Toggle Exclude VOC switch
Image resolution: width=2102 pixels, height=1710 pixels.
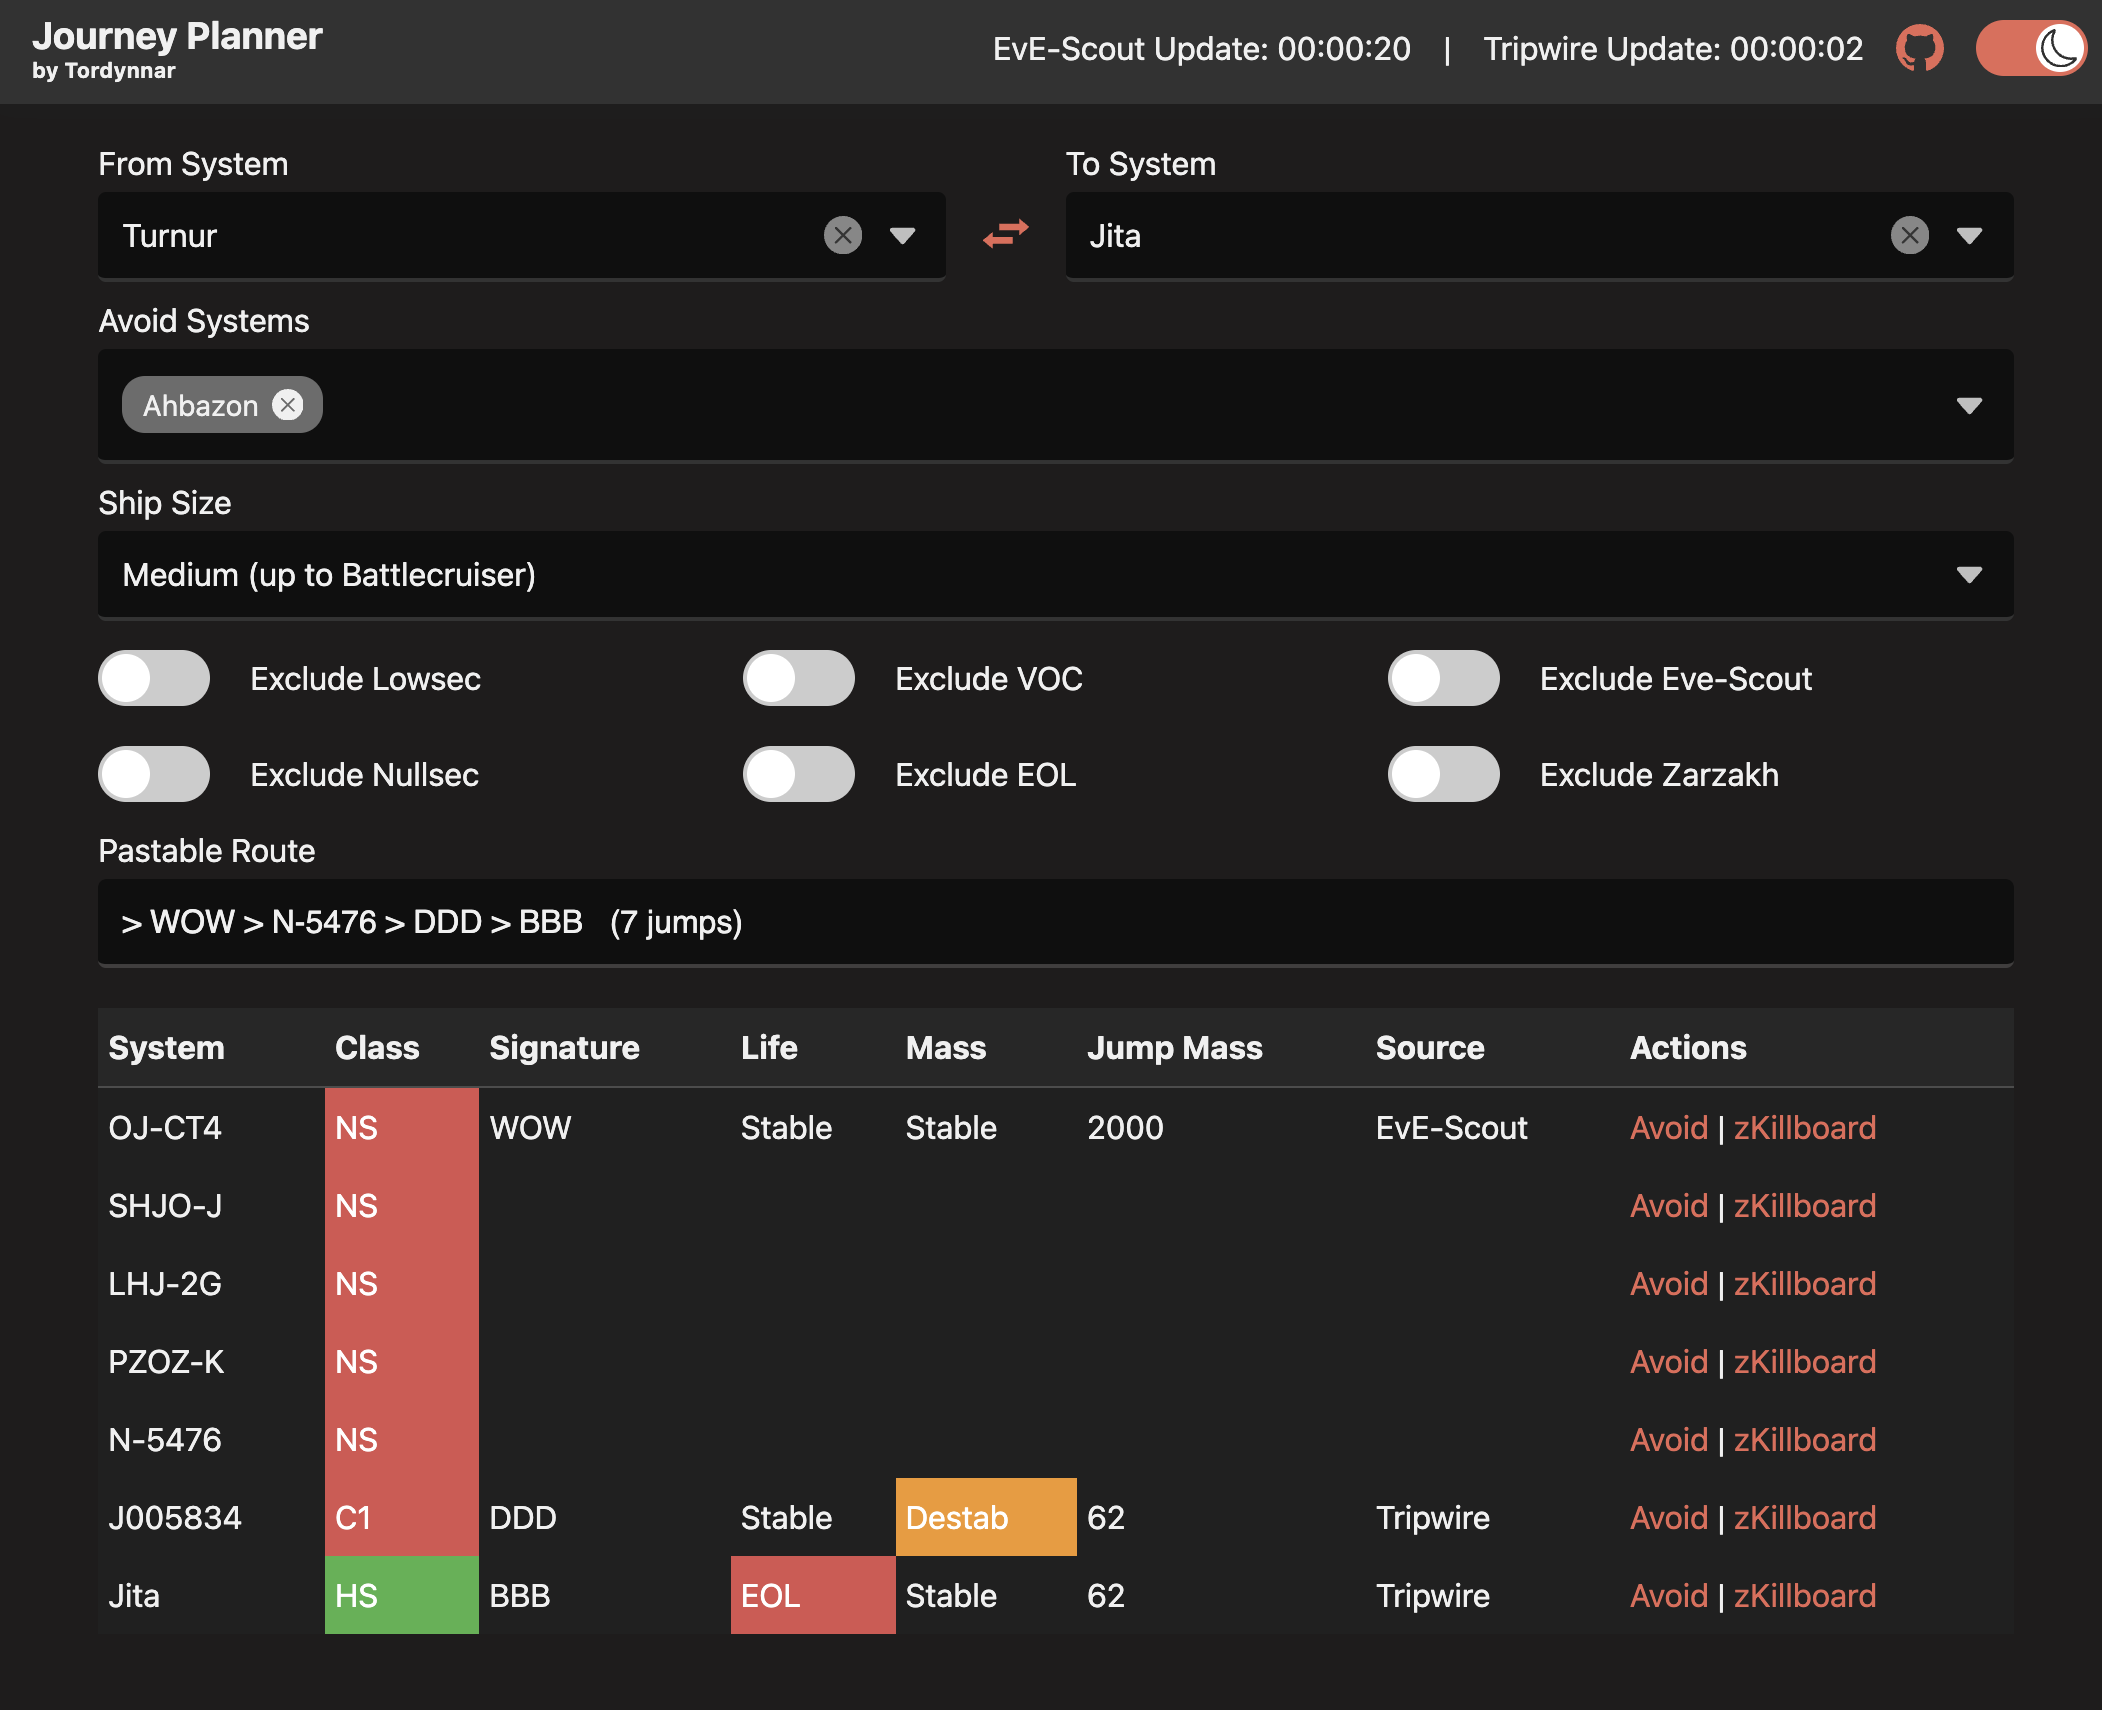pos(798,679)
